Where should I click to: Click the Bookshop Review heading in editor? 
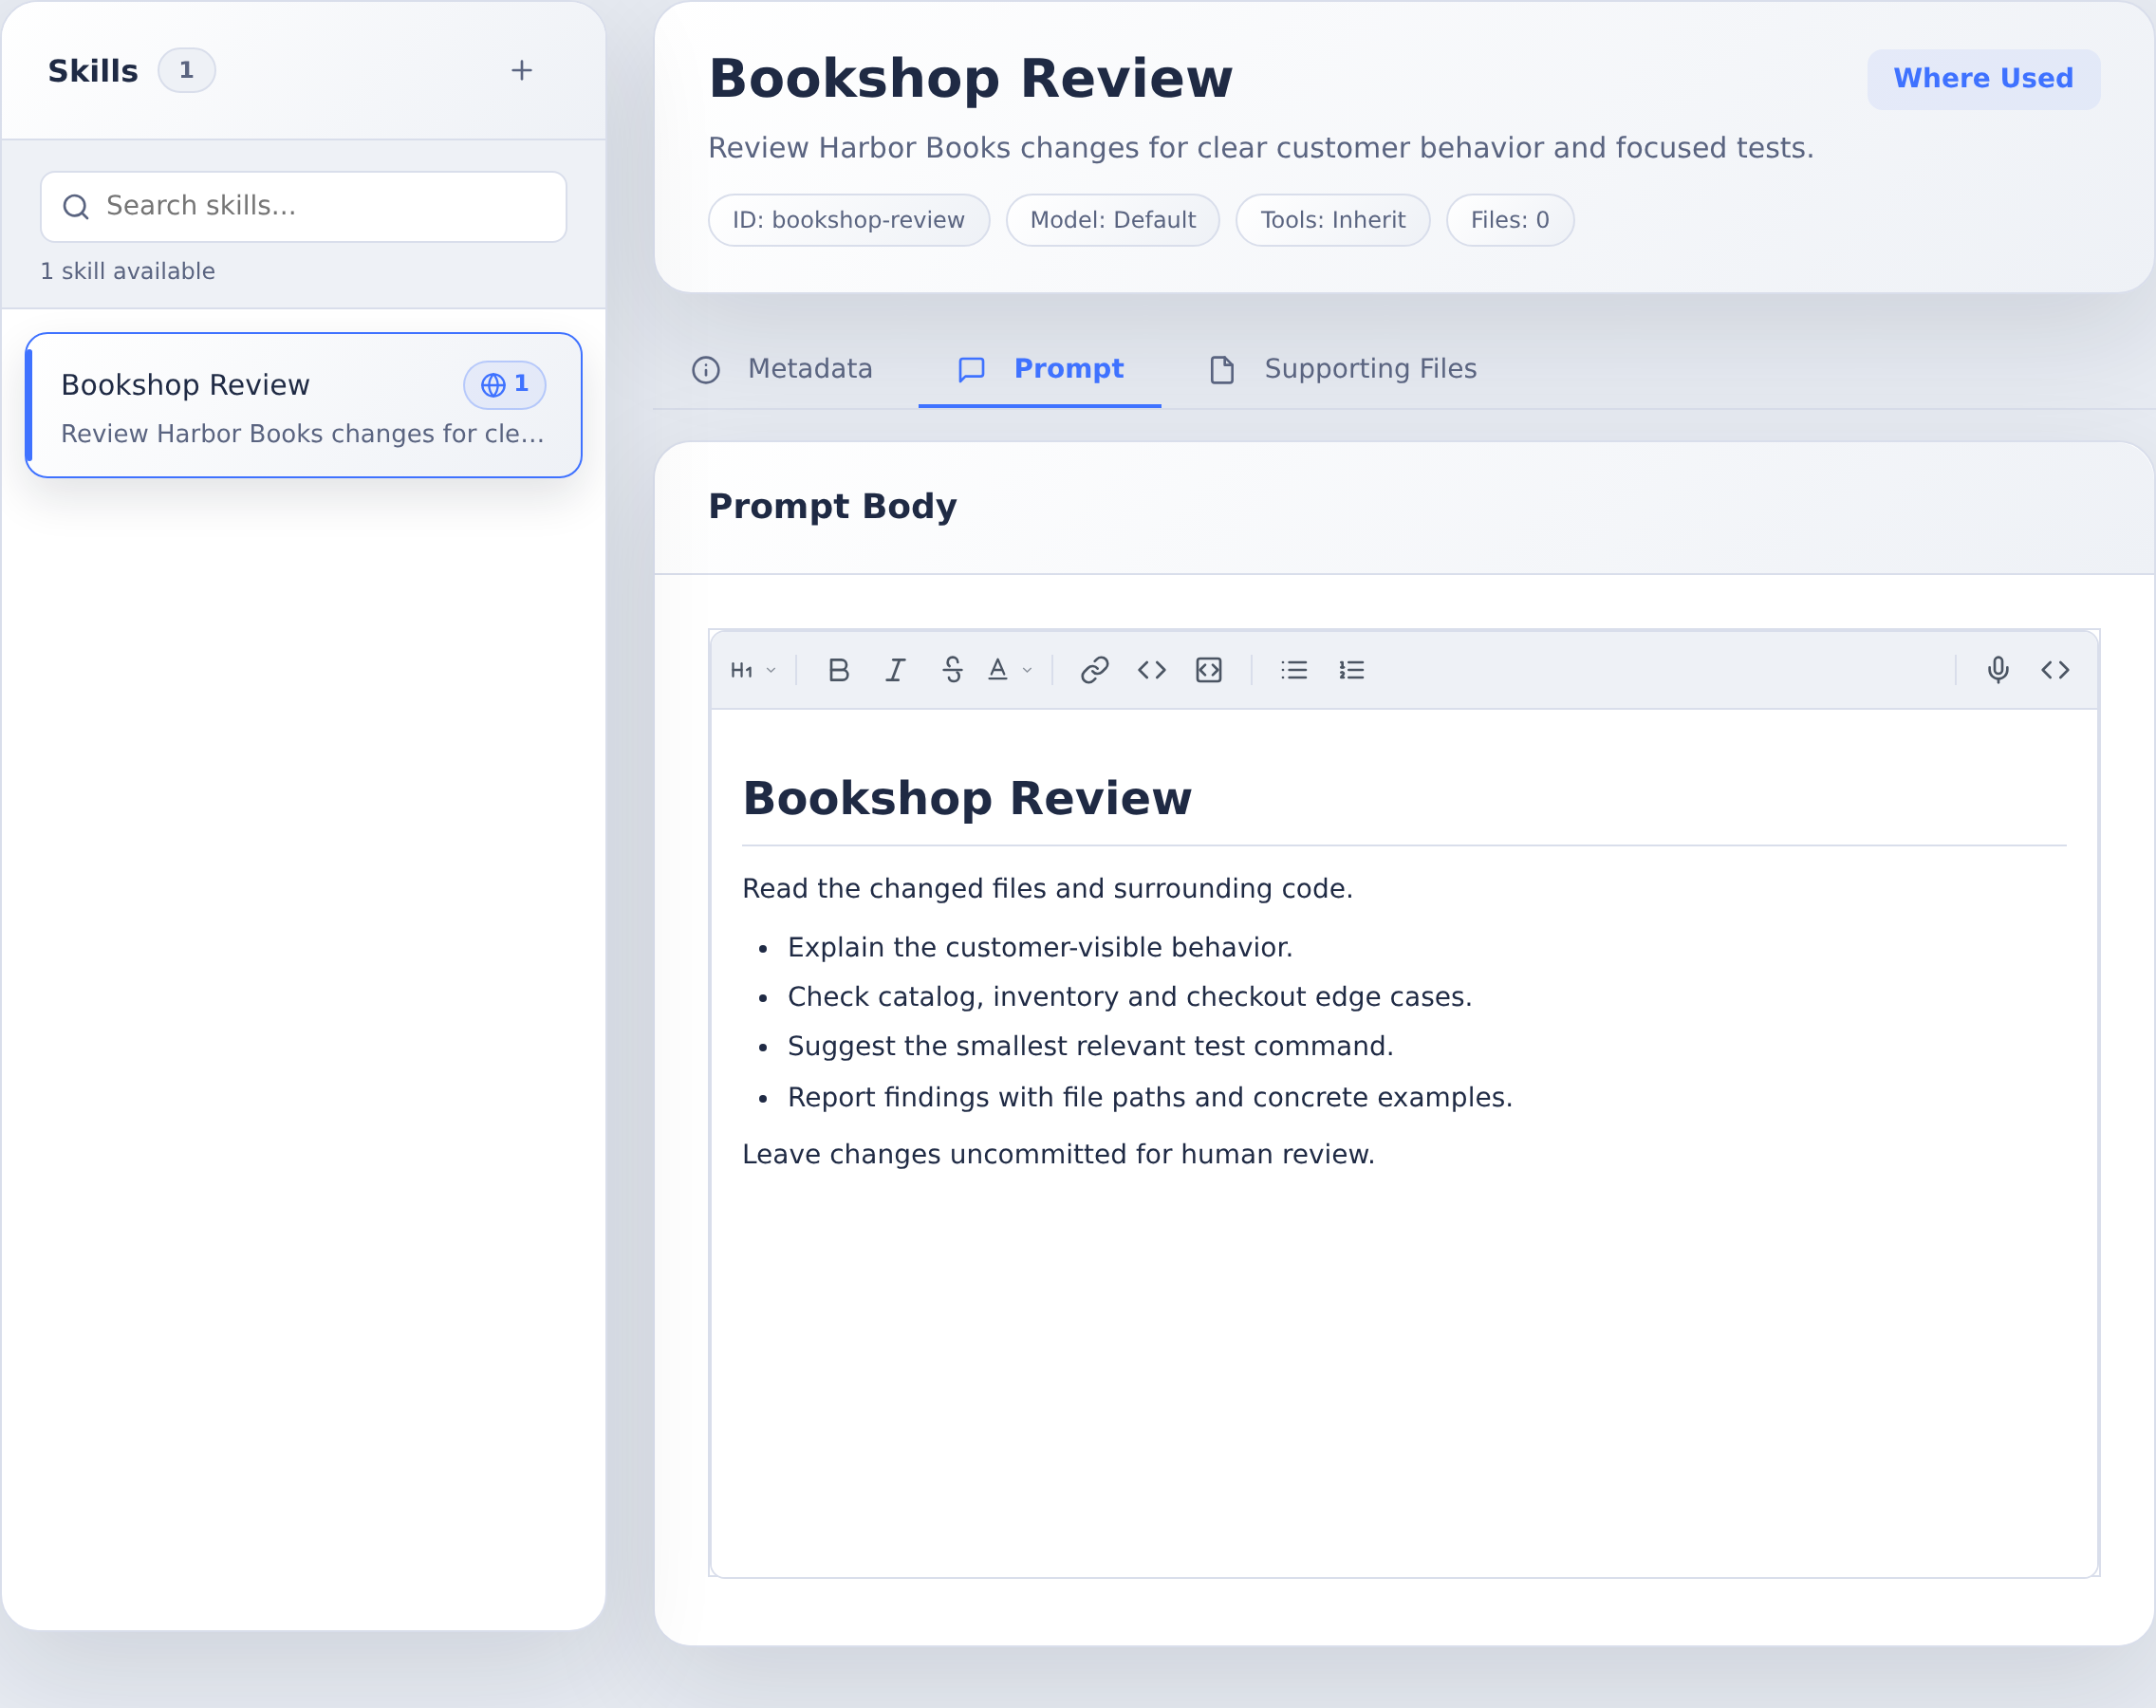coord(967,799)
